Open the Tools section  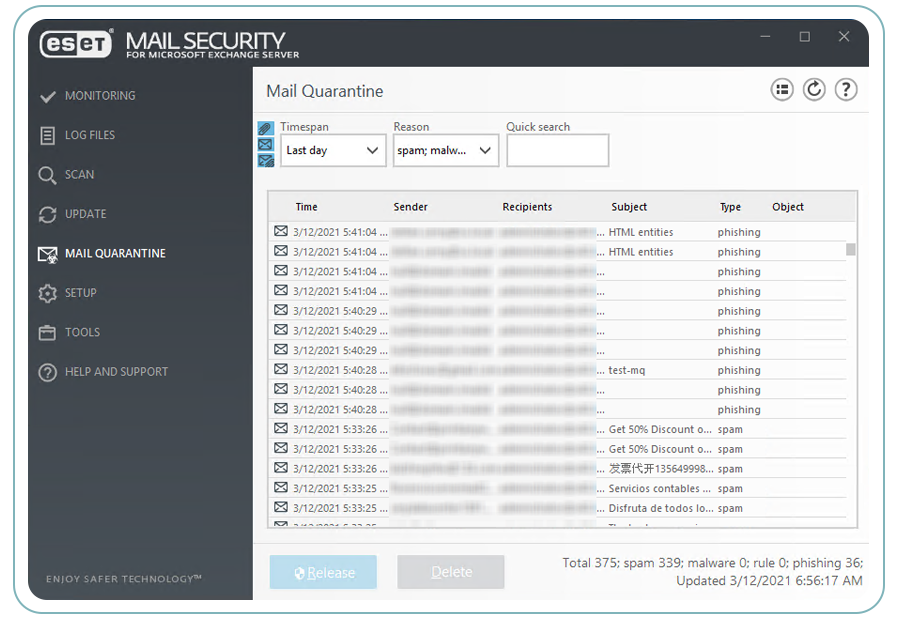[82, 332]
